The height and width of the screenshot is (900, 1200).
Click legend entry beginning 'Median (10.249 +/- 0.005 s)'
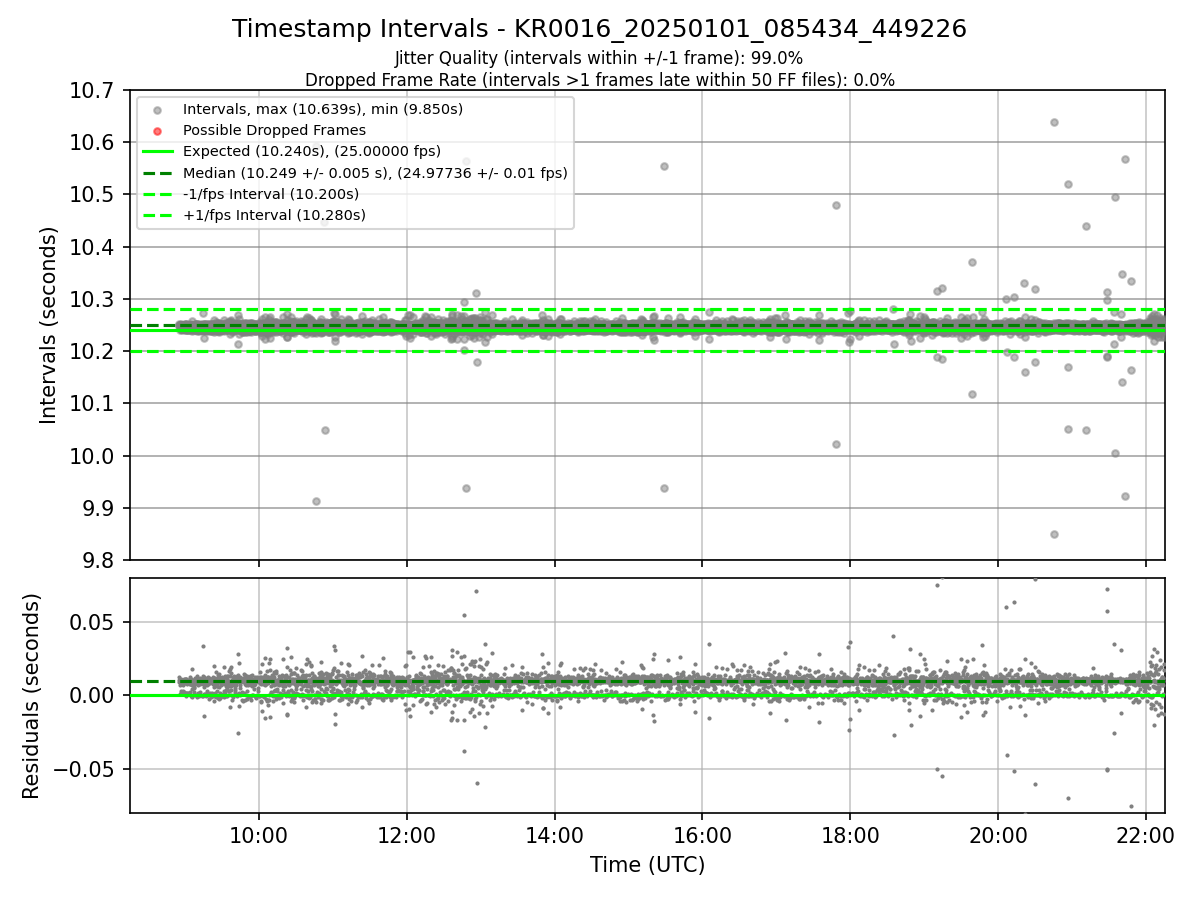375,173
